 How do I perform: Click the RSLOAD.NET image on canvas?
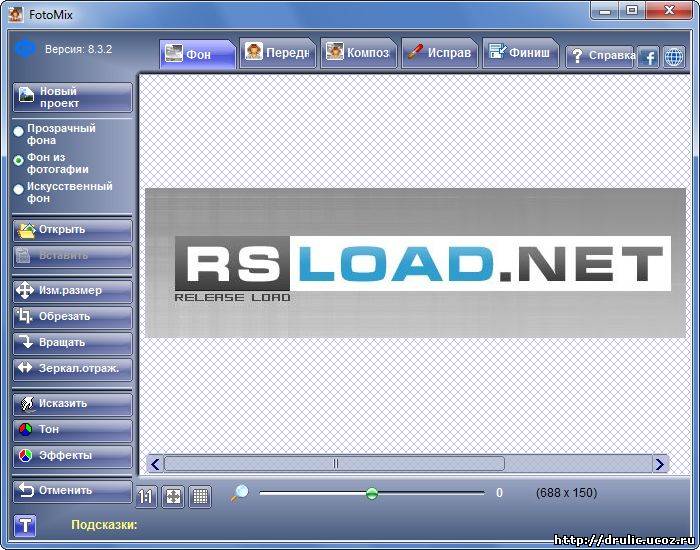click(415, 262)
